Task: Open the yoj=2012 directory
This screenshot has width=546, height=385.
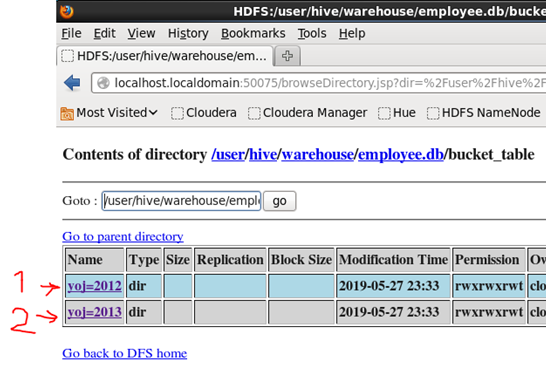Action: point(94,286)
